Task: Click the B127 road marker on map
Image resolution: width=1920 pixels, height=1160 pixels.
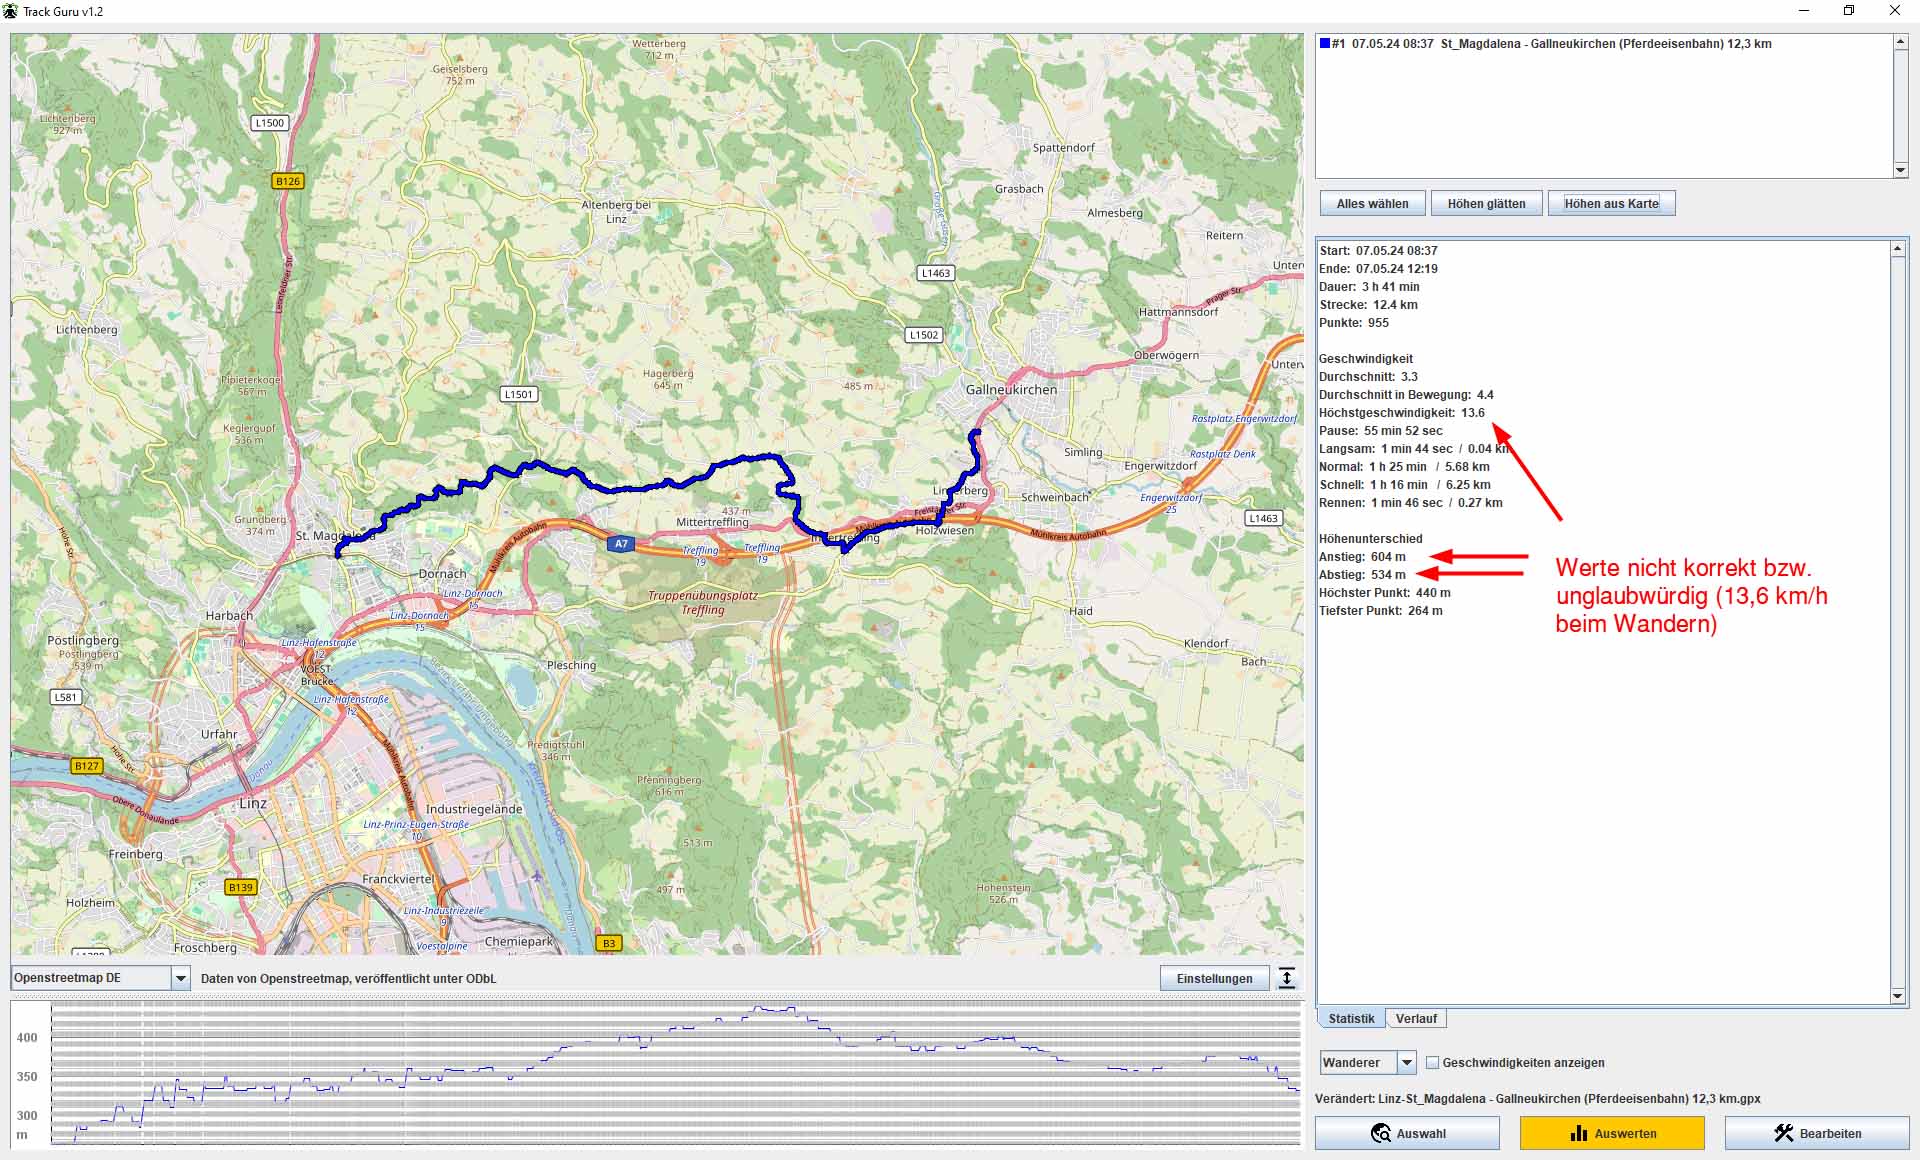Action: pos(87,766)
